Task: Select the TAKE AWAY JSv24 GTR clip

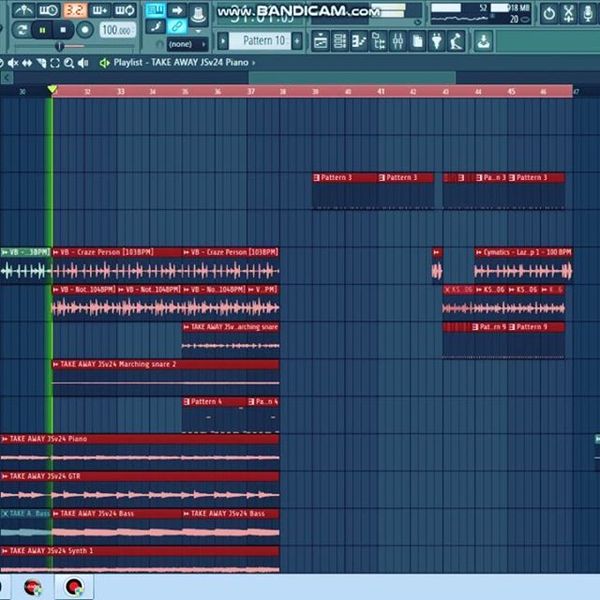Action: coord(140,489)
